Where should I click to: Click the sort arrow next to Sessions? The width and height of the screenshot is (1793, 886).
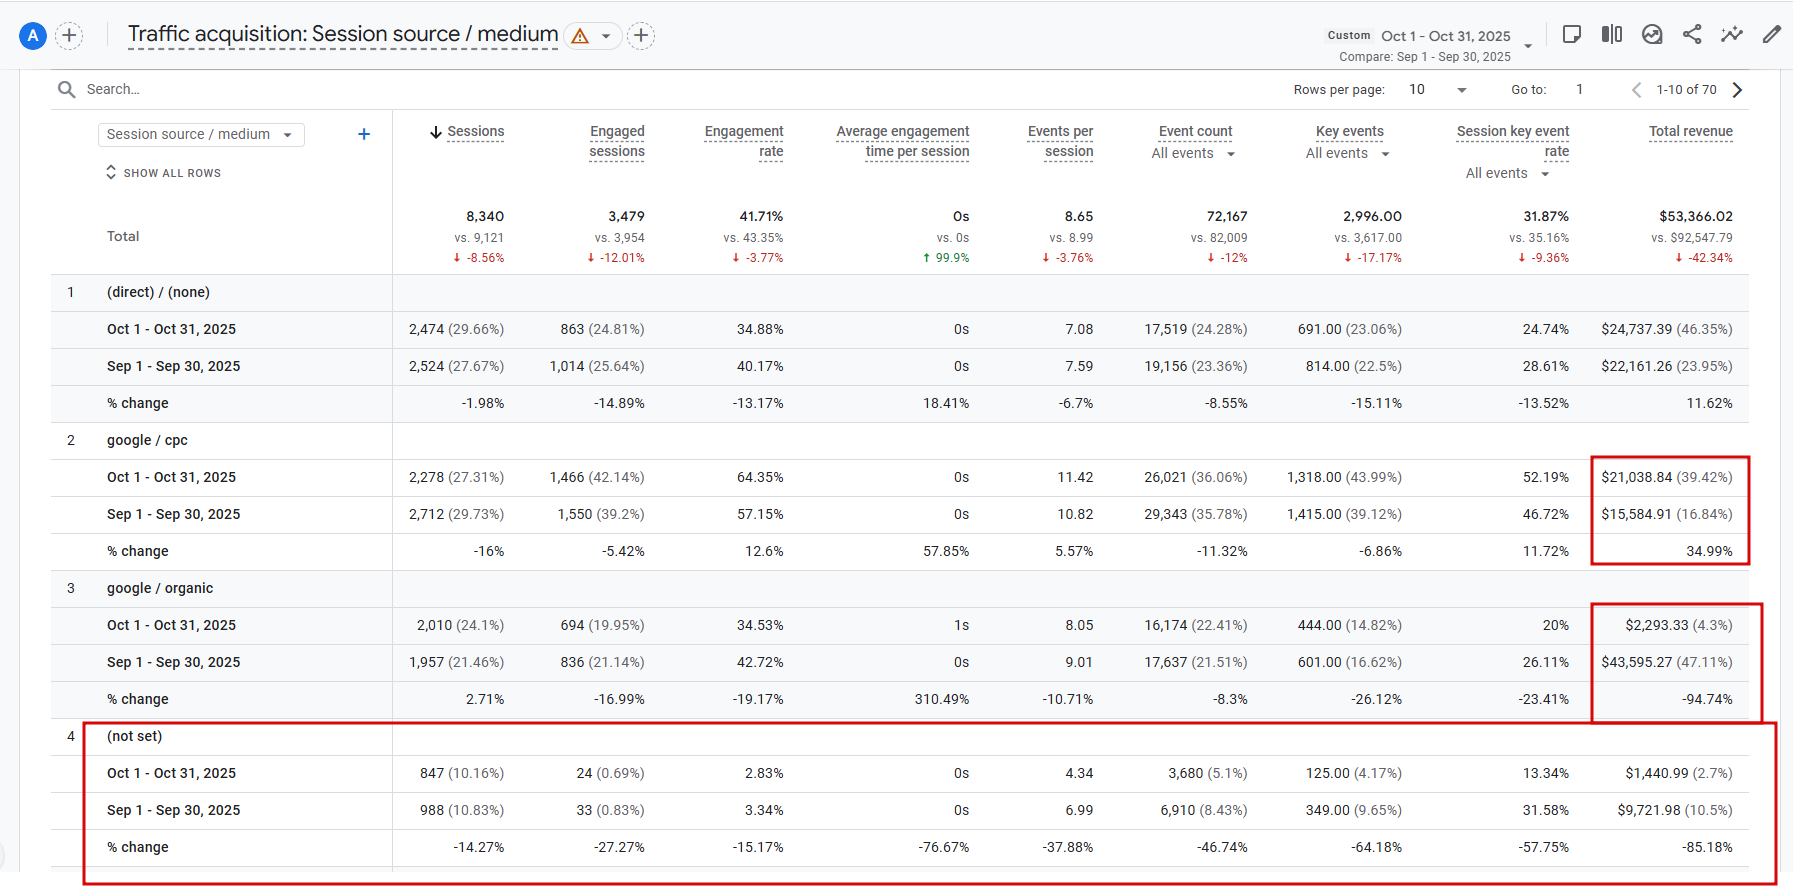tap(436, 132)
